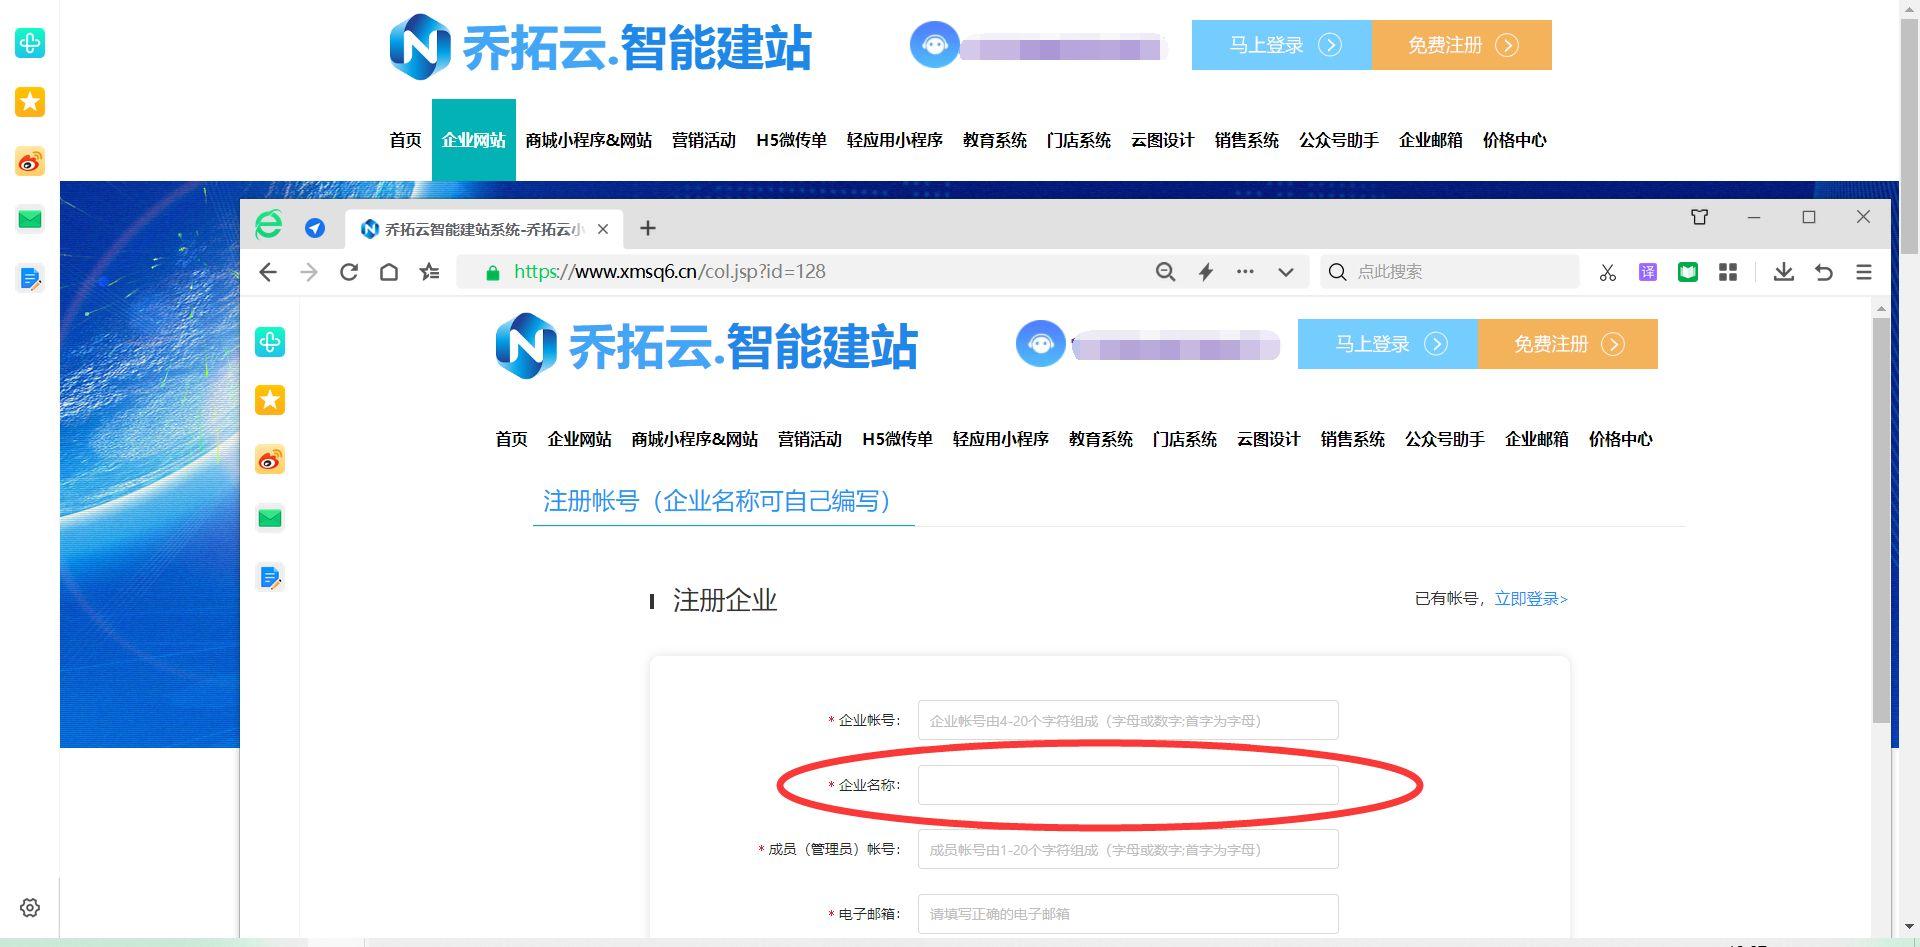Open 云图设计 in inner page nav
This screenshot has width=1920, height=947.
(1269, 439)
